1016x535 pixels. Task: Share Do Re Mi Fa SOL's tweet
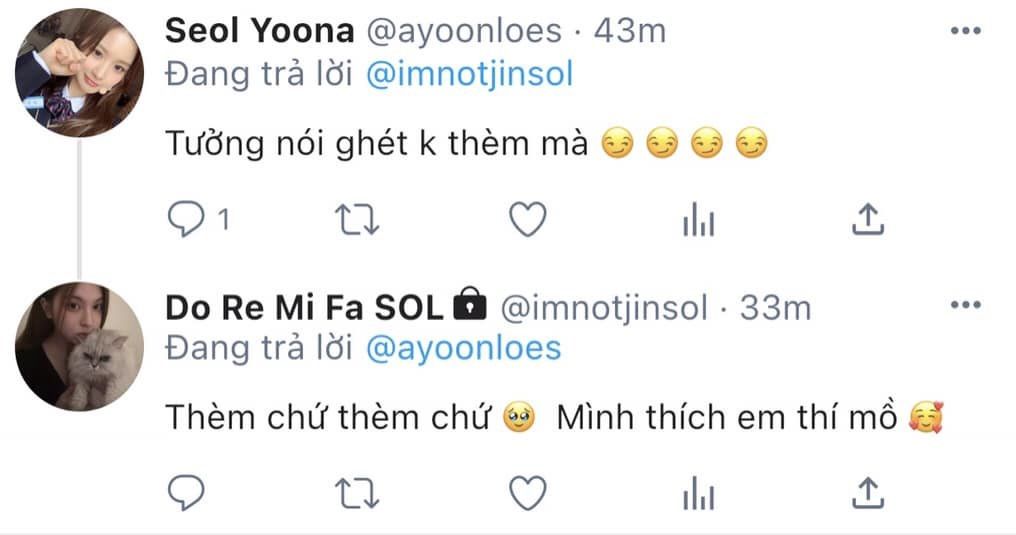[x=868, y=492]
